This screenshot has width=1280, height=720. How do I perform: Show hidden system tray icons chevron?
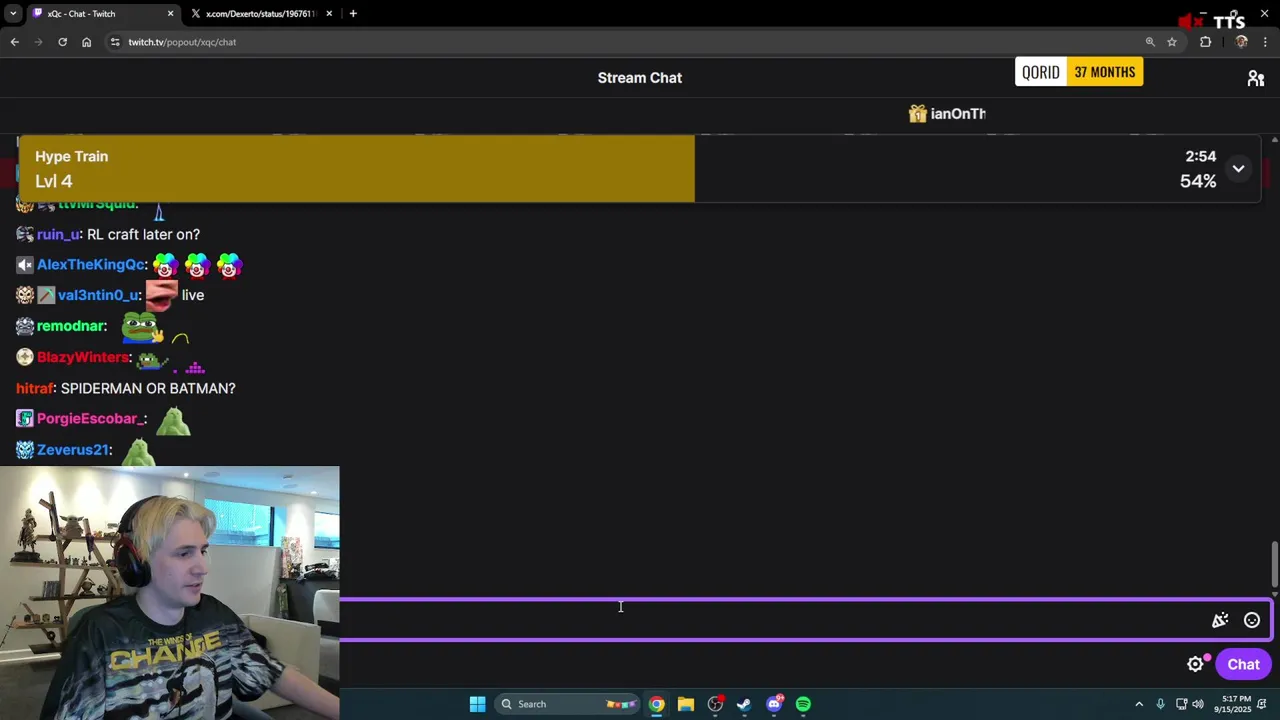click(1139, 704)
